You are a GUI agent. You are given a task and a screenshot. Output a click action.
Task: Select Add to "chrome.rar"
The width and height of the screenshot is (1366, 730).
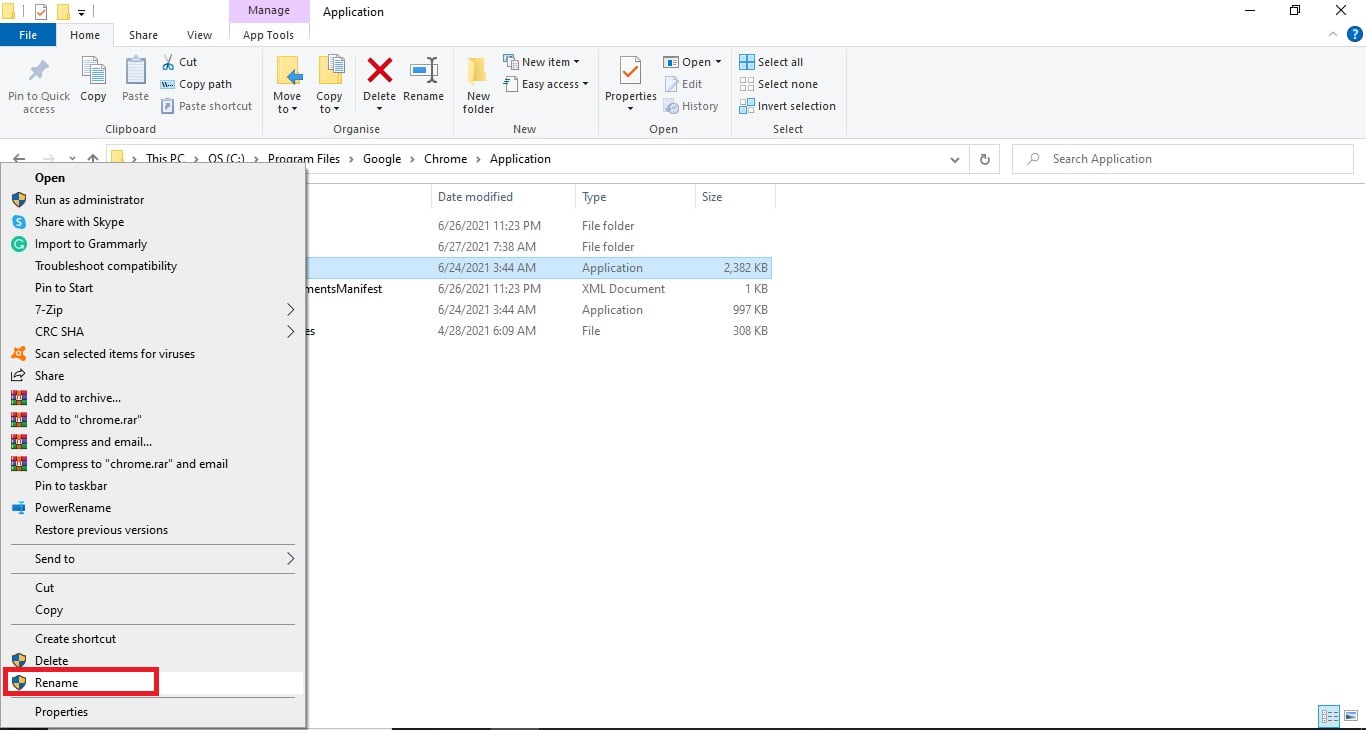155,420
